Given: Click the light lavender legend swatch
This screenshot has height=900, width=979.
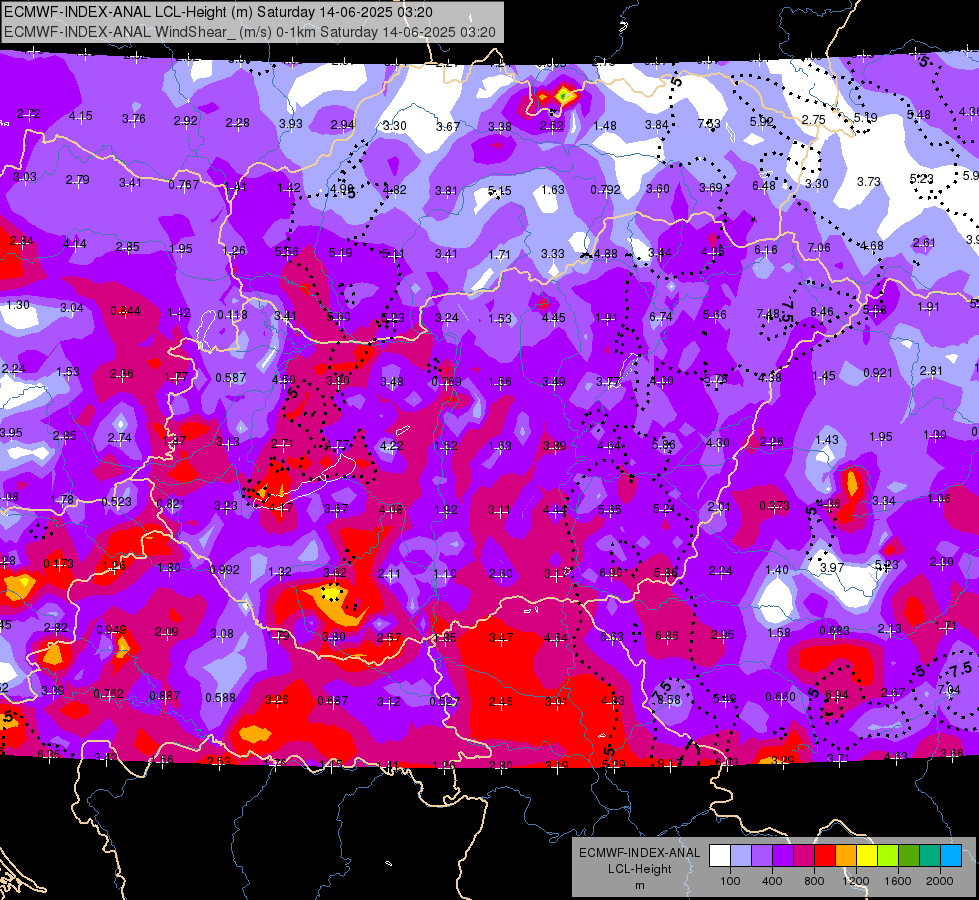Looking at the screenshot, I should click(x=741, y=856).
